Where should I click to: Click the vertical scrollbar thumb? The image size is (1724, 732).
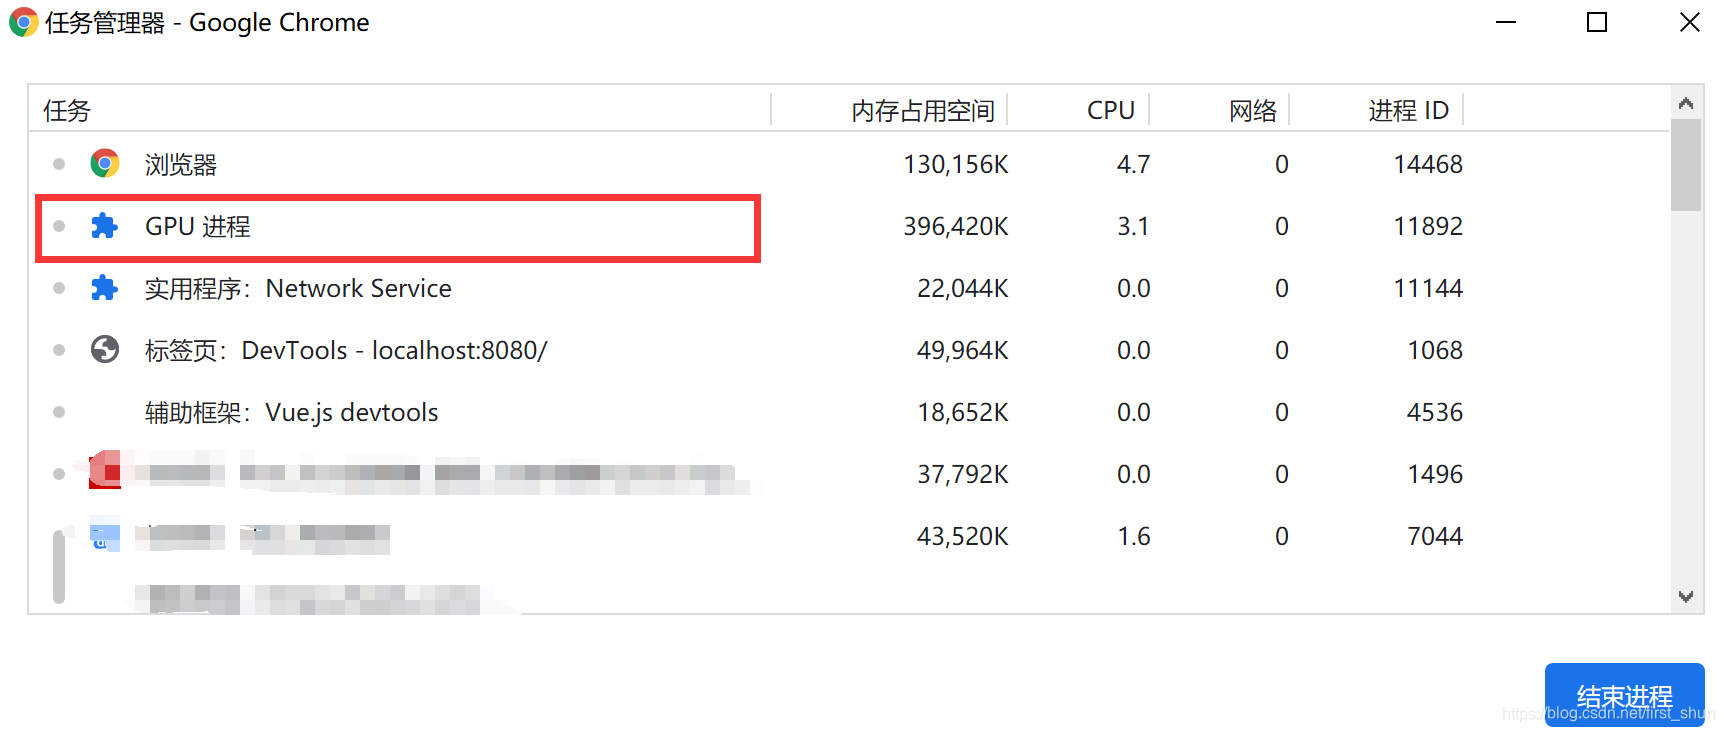[x=1686, y=165]
